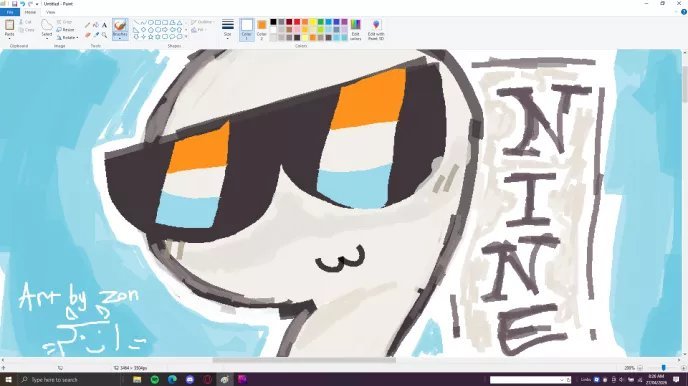Switch to the Home tab
688x386 pixels.
(x=30, y=12)
